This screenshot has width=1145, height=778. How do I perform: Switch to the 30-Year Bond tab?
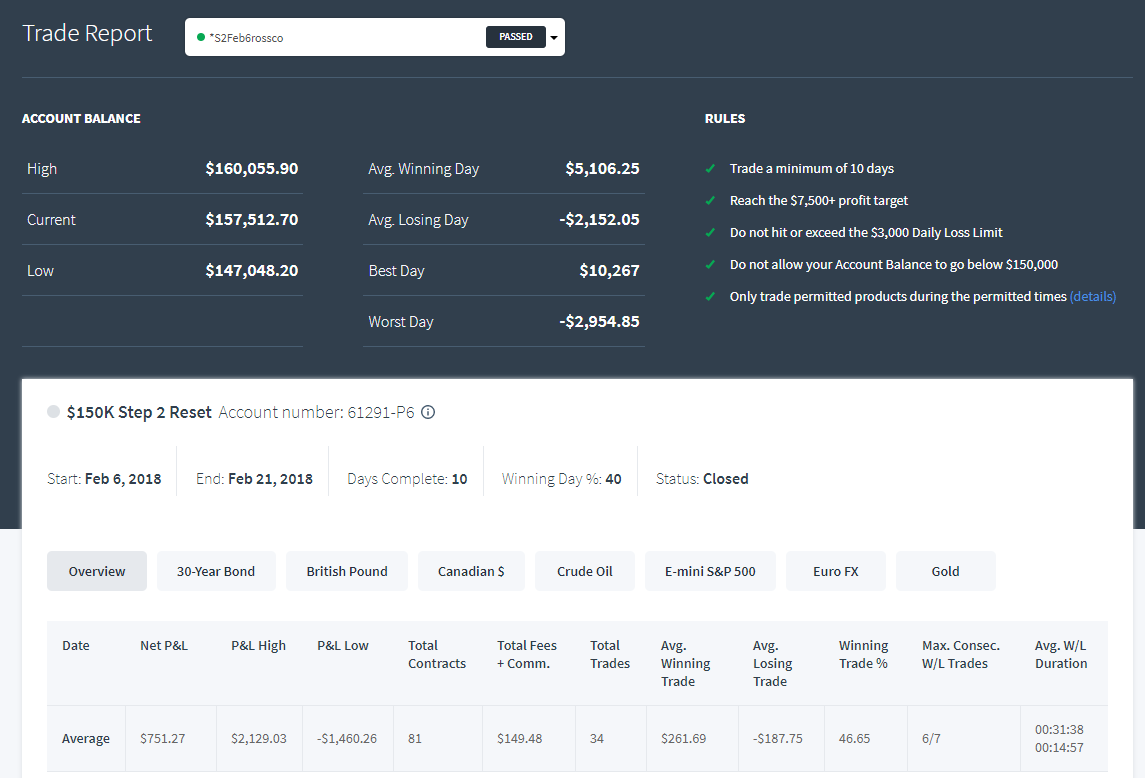pyautogui.click(x=216, y=571)
